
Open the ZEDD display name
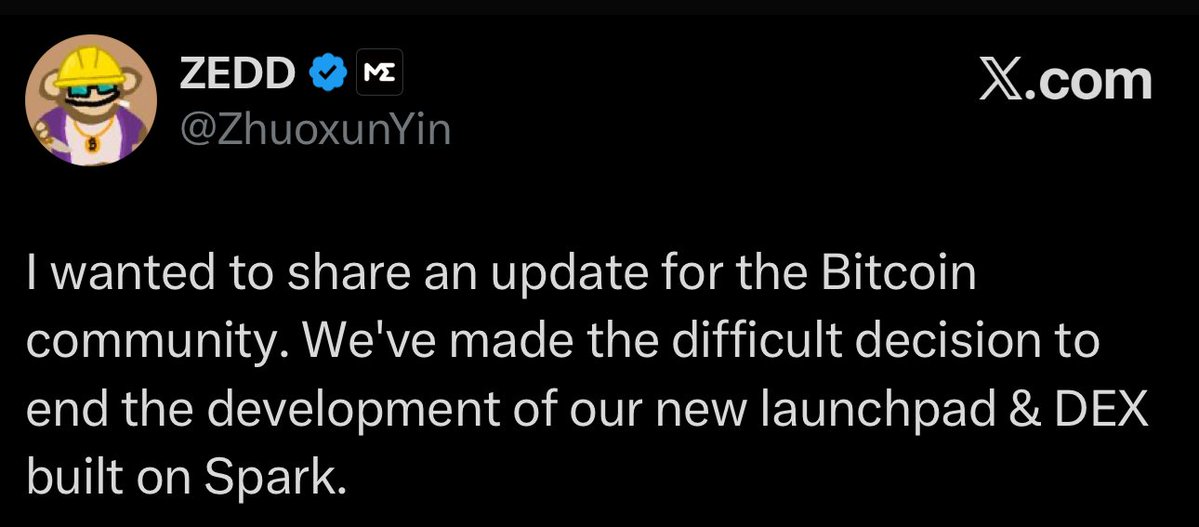(238, 73)
